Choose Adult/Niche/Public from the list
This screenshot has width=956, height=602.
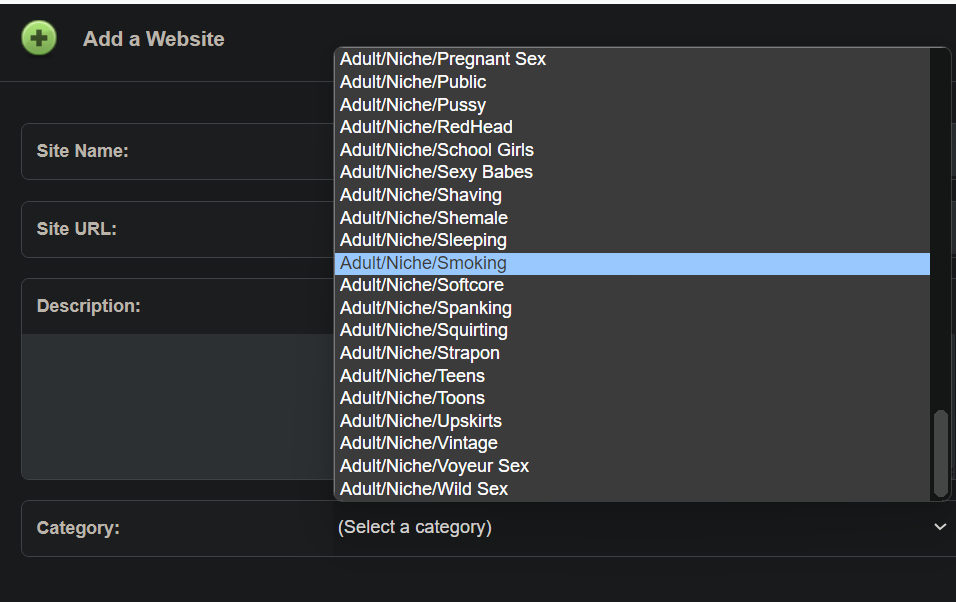pos(413,82)
